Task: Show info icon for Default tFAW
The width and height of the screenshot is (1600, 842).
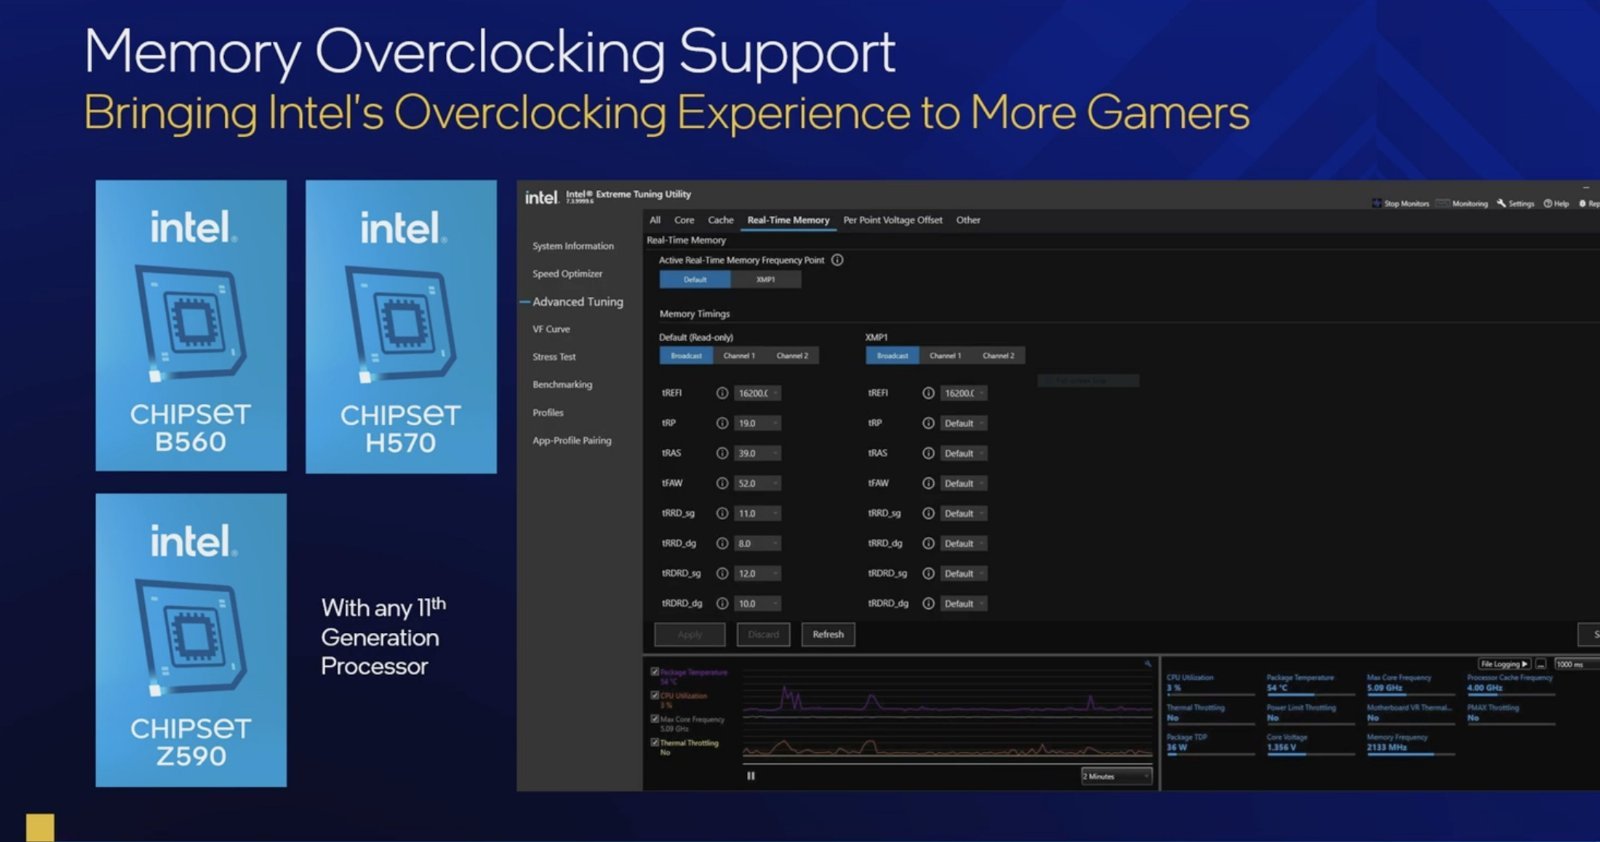Action: coord(722,483)
